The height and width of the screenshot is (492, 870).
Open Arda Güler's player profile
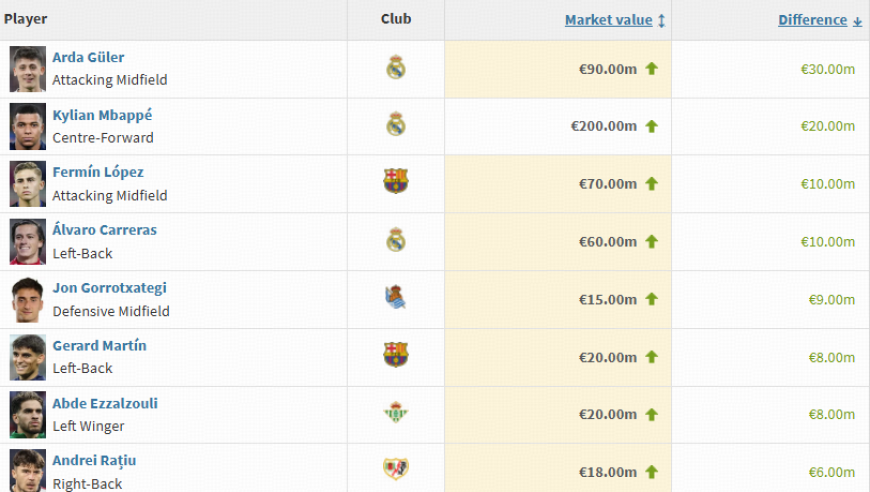(x=88, y=58)
